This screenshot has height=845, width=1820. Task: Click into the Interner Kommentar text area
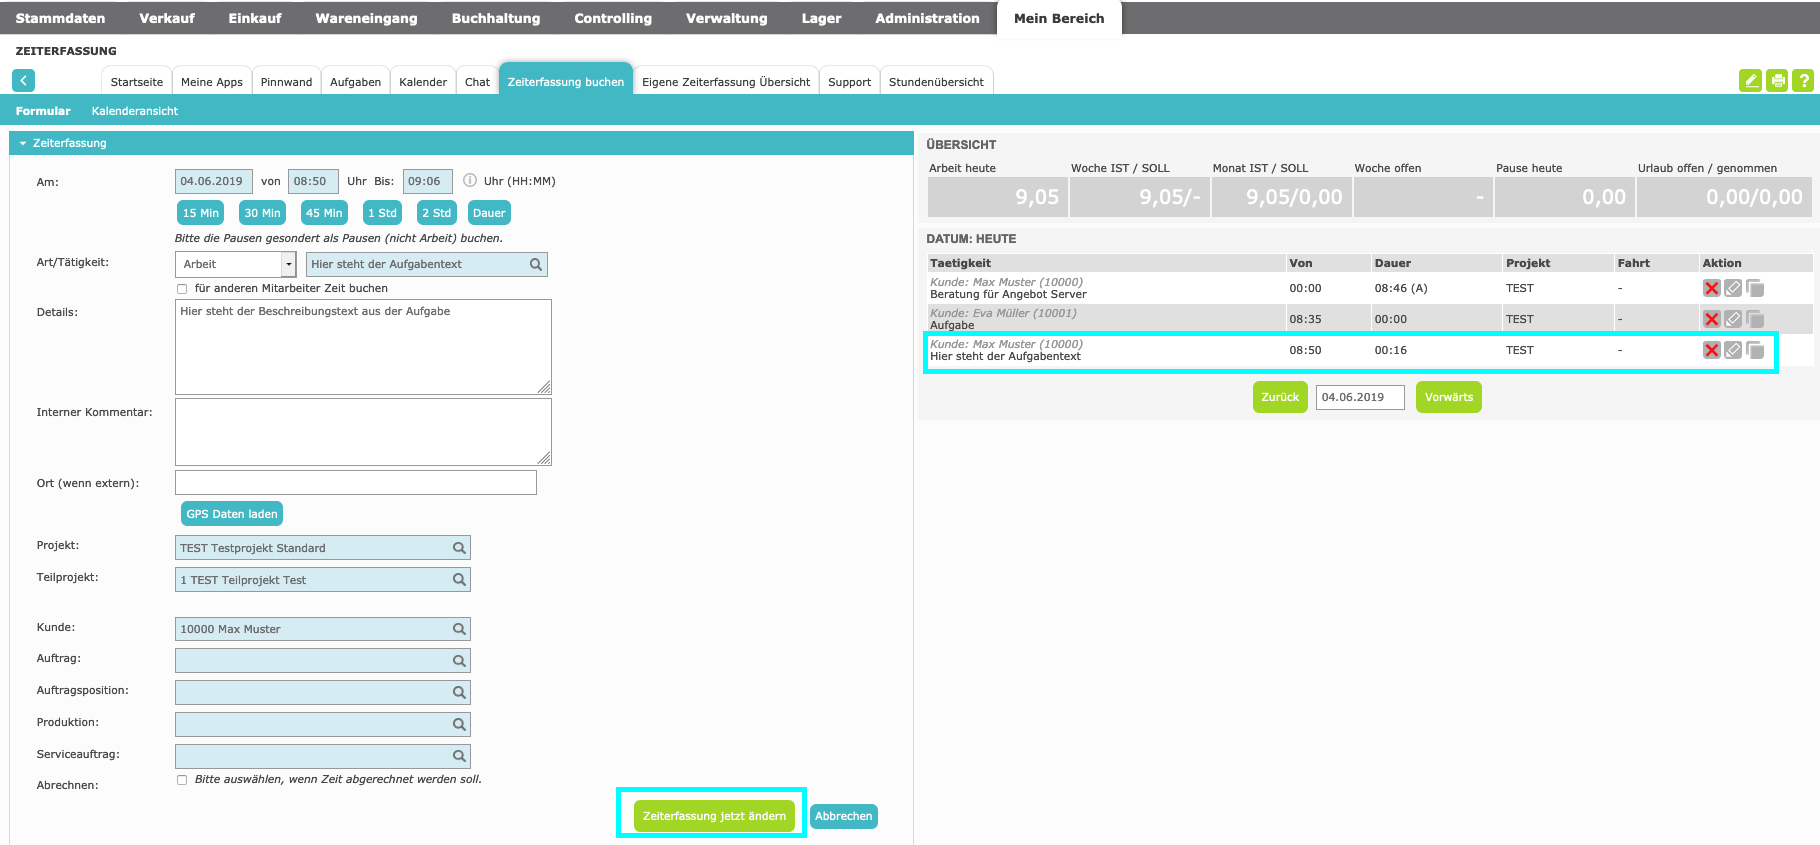pos(363,432)
